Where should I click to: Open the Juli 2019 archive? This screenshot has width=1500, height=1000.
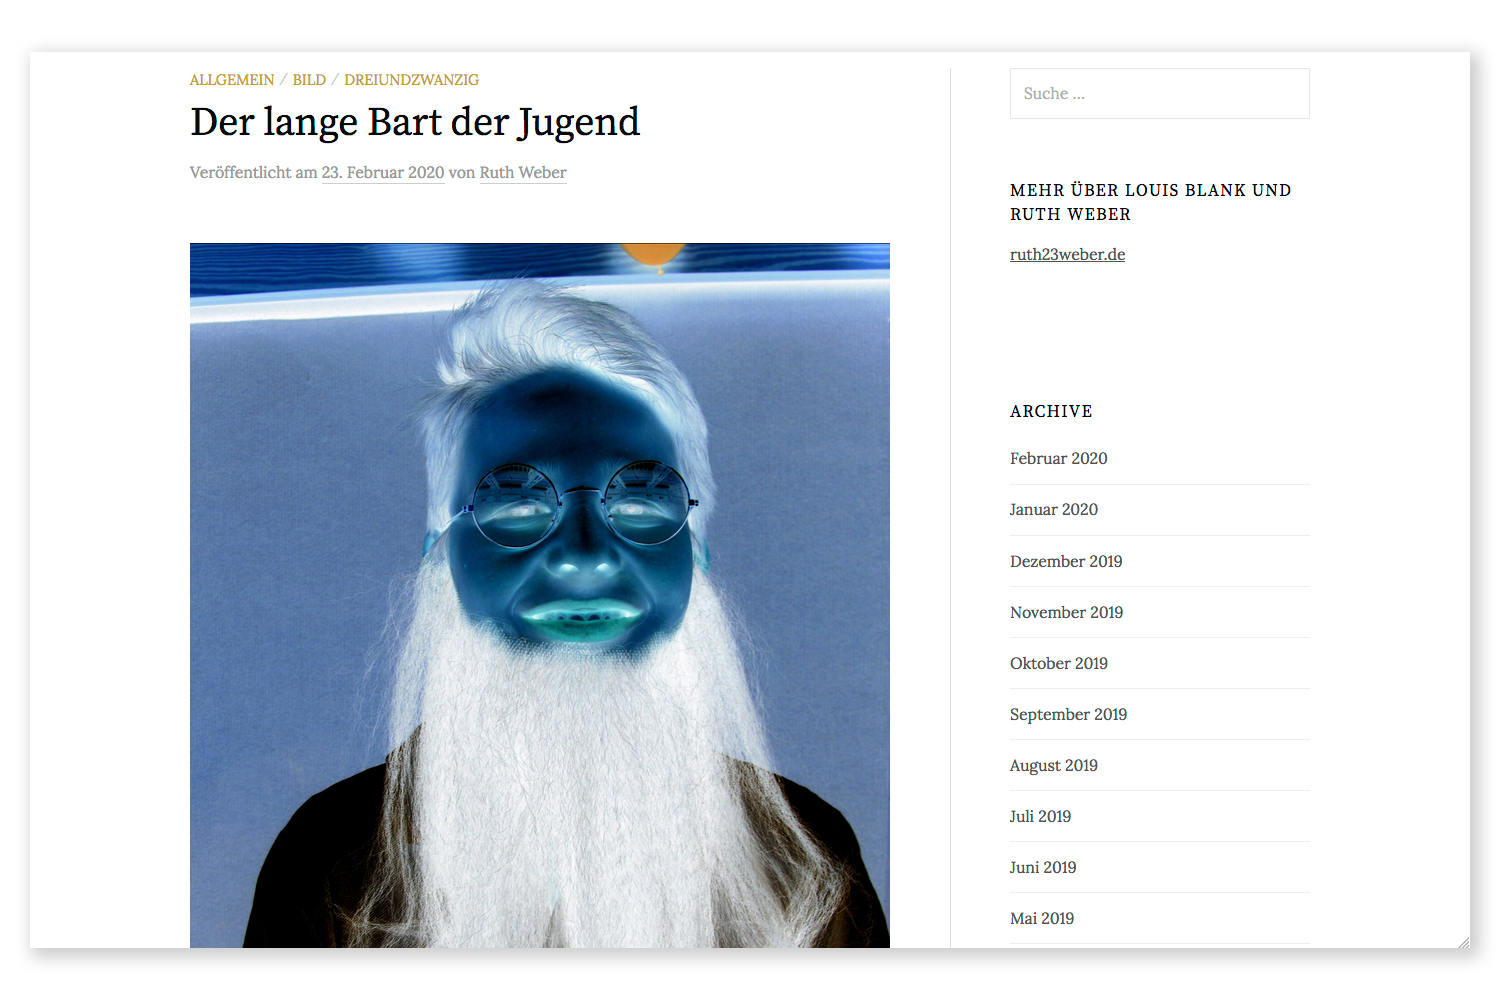tap(1040, 816)
